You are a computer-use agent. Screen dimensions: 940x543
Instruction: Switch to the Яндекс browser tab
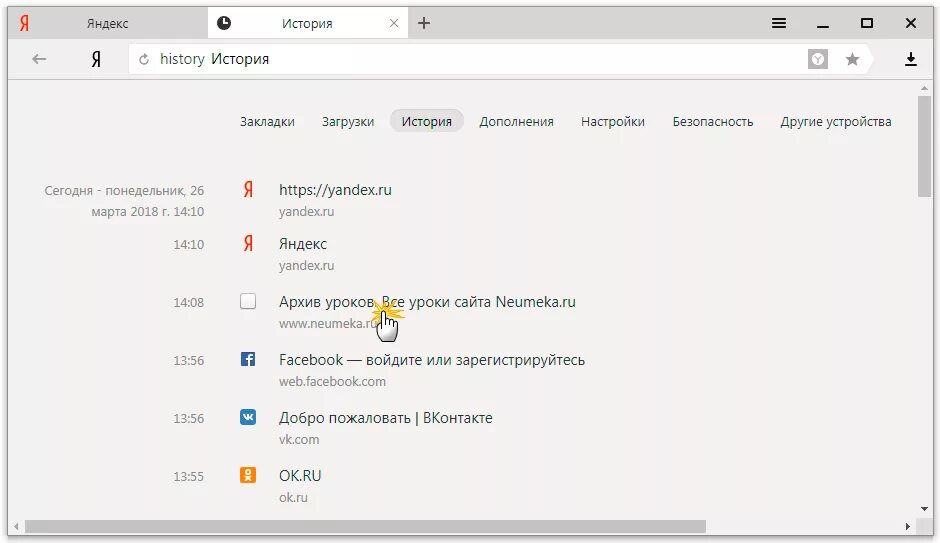pos(107,23)
